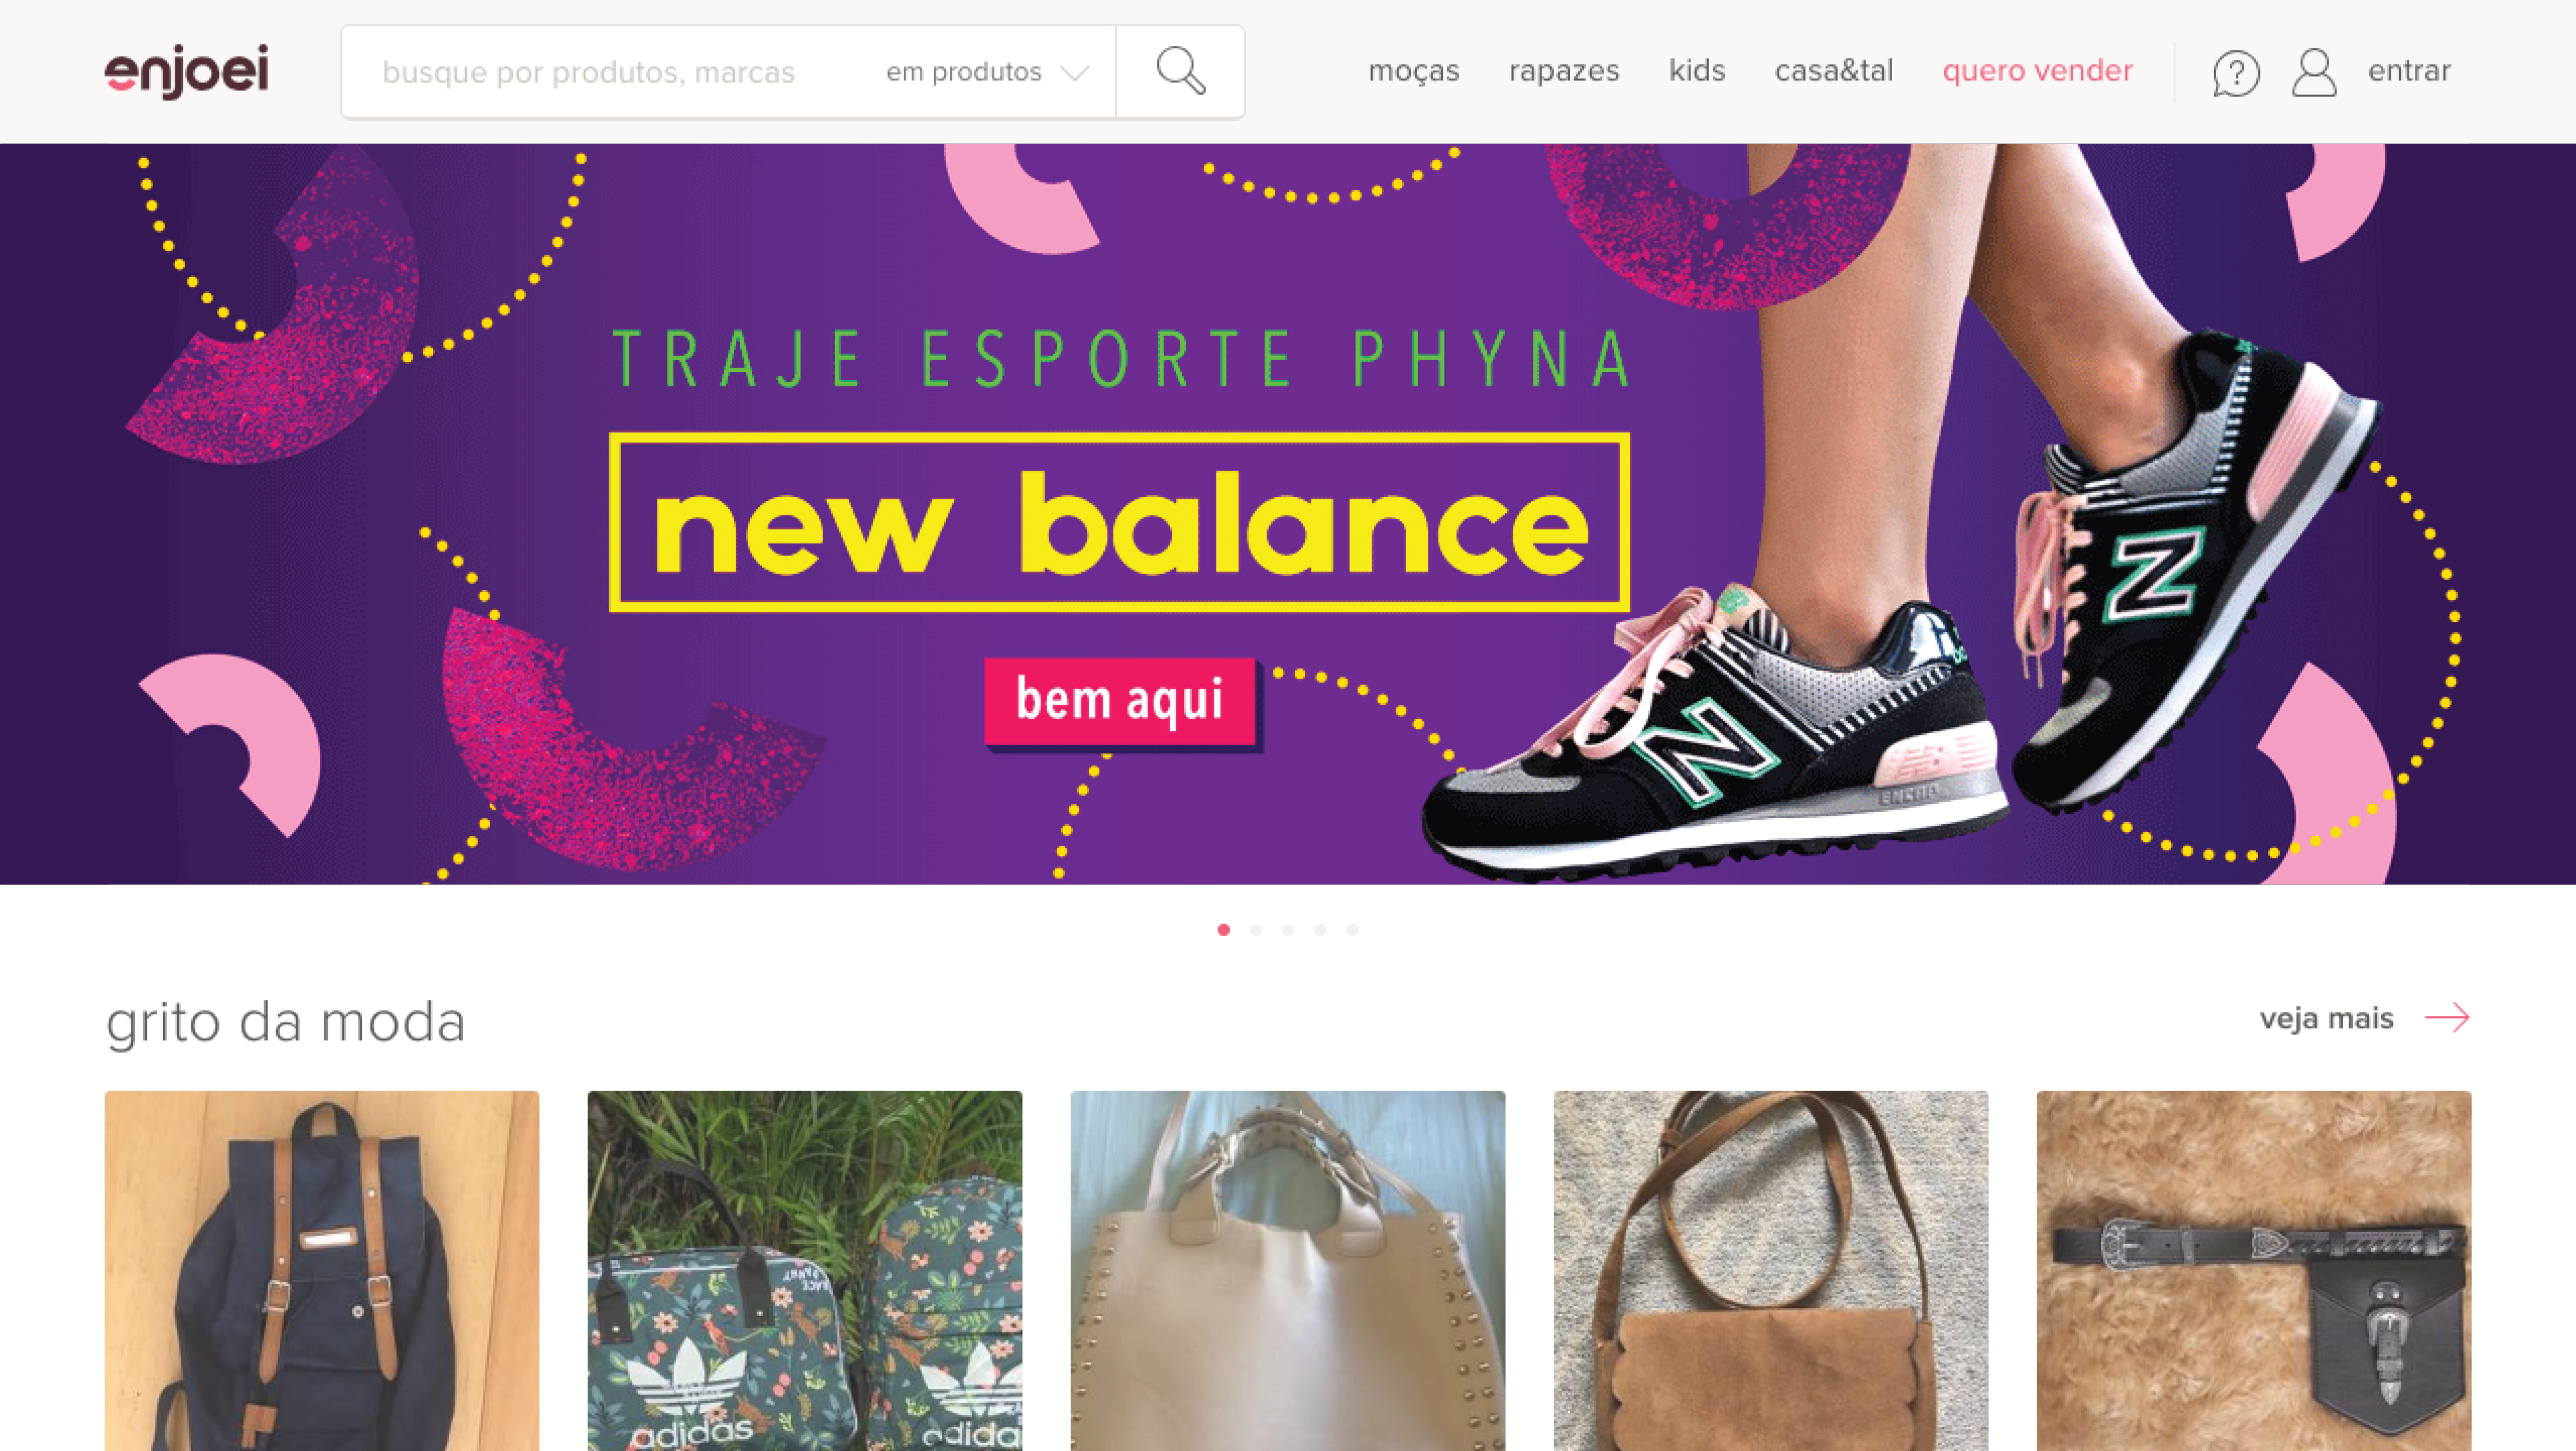Open the rapazes menu
Screen dimensions: 2576x1451
tap(1564, 71)
